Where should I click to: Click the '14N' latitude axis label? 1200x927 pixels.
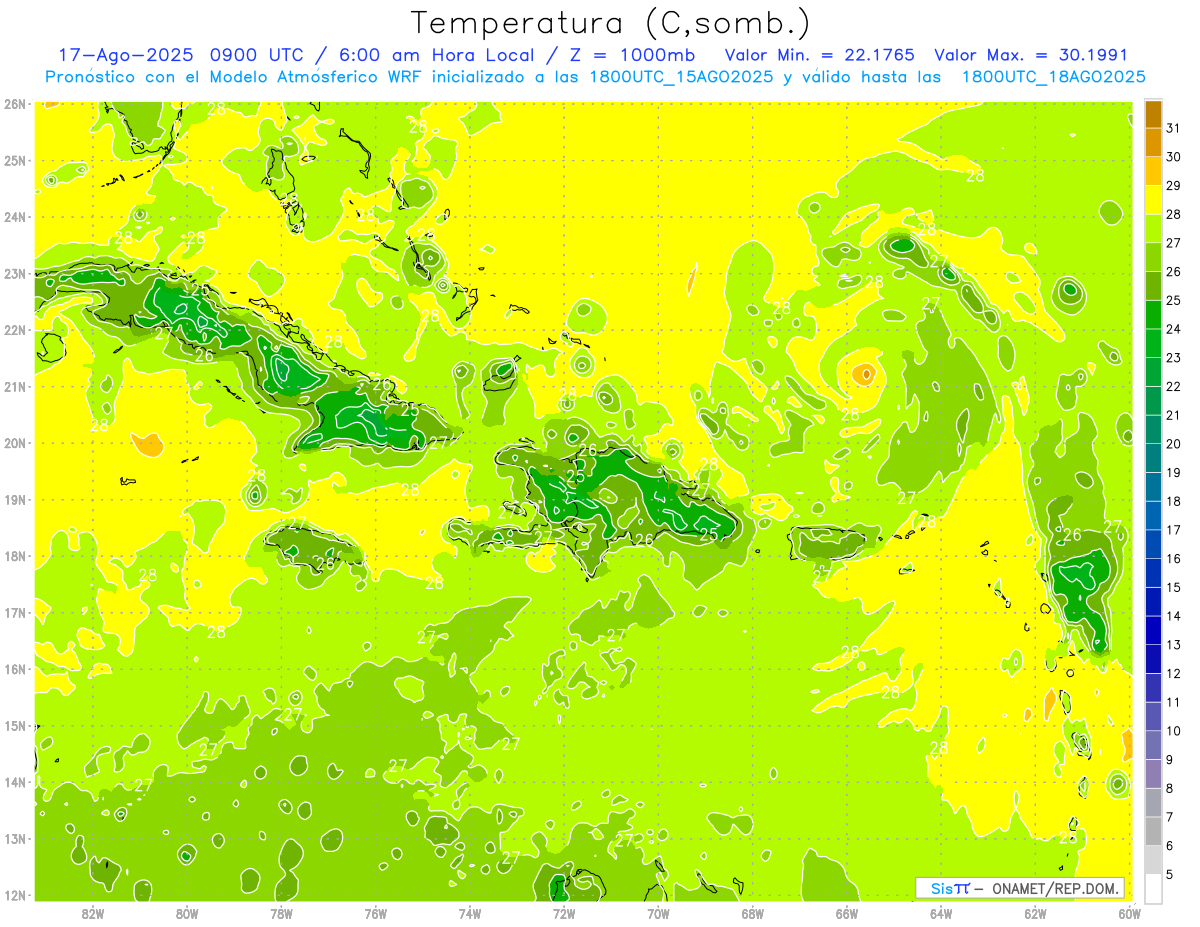pyautogui.click(x=15, y=782)
